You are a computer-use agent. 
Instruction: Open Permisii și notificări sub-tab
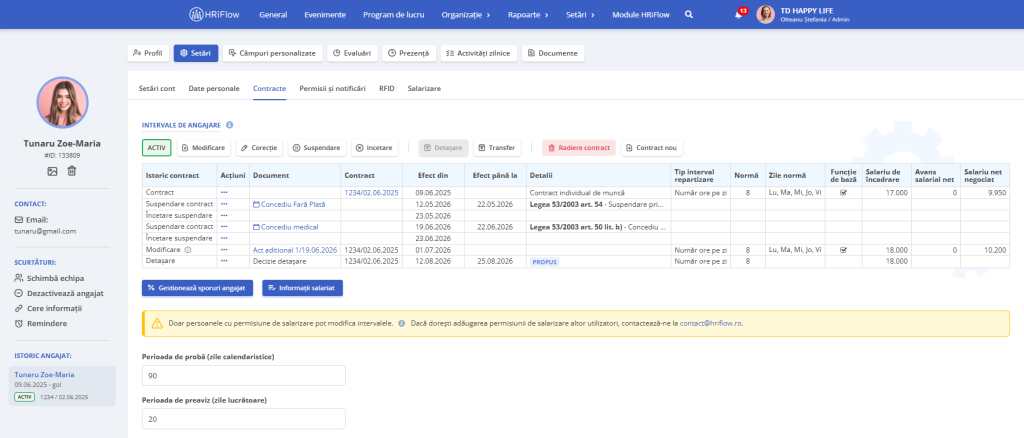(x=332, y=88)
